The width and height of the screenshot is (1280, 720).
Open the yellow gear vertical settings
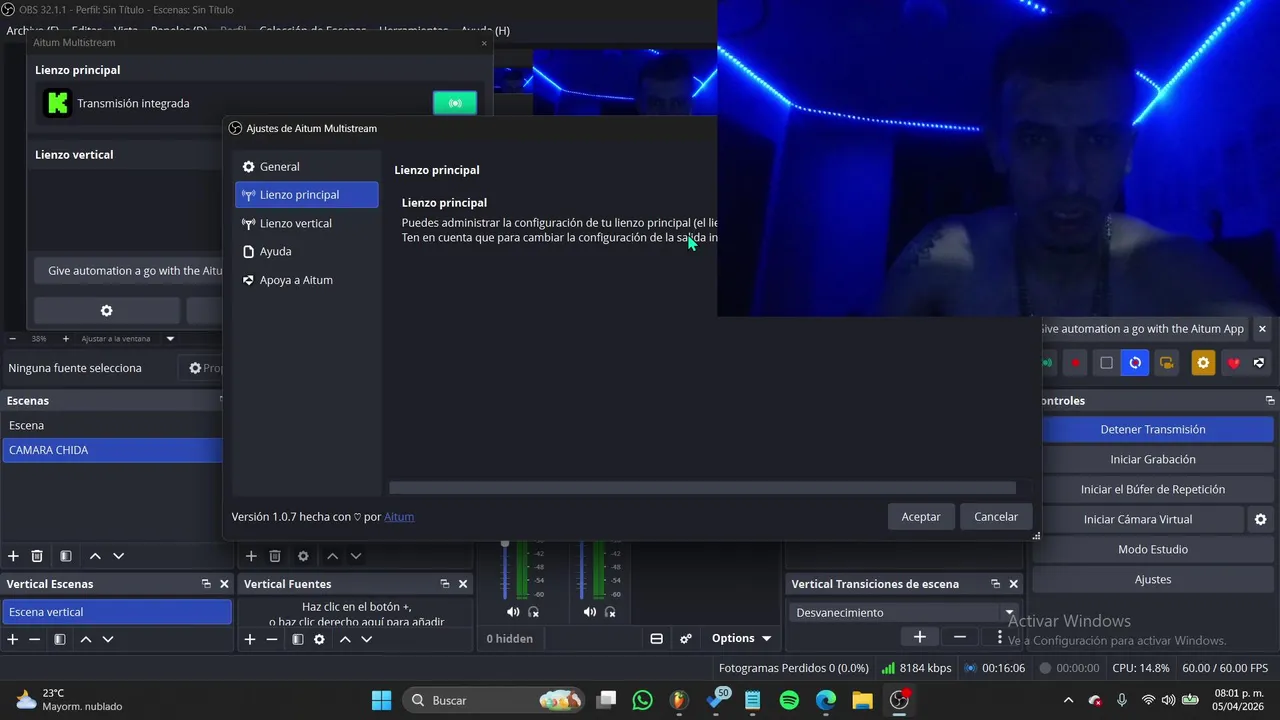click(x=1204, y=363)
